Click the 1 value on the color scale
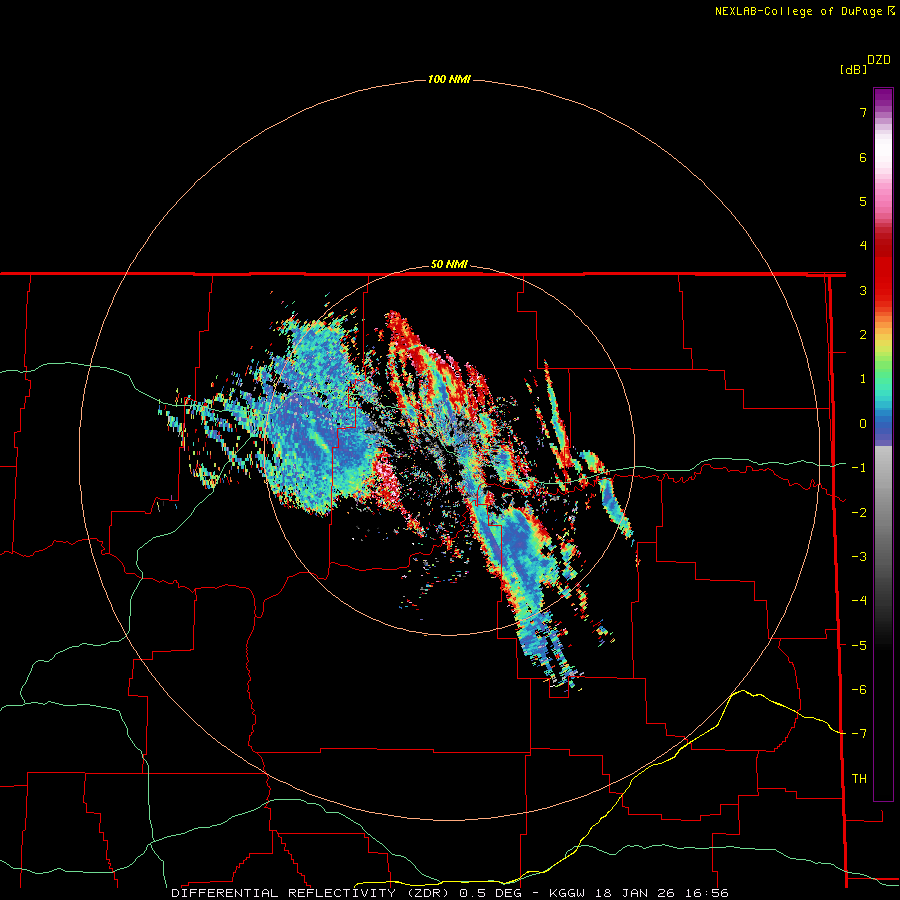The height and width of the screenshot is (900, 900). click(863, 379)
